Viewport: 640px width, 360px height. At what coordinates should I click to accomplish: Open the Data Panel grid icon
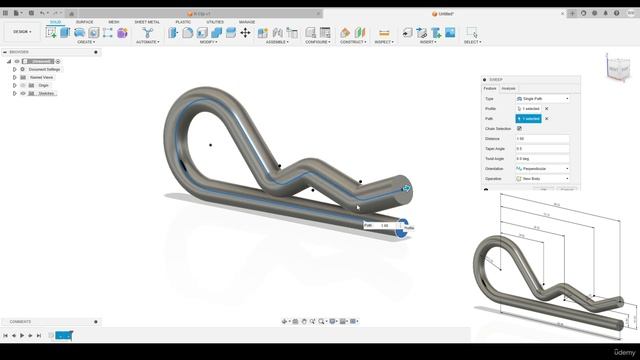5,13
